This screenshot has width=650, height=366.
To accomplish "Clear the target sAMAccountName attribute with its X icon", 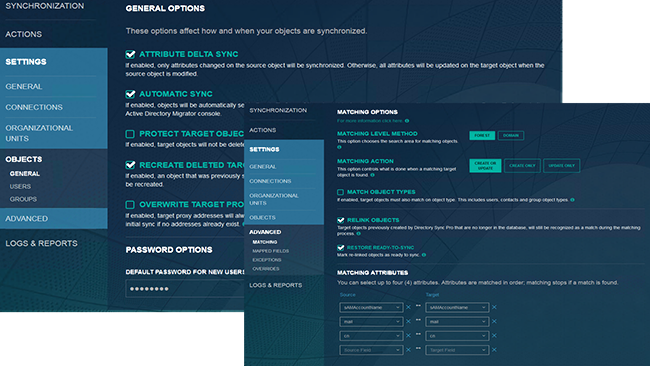I will (494, 307).
